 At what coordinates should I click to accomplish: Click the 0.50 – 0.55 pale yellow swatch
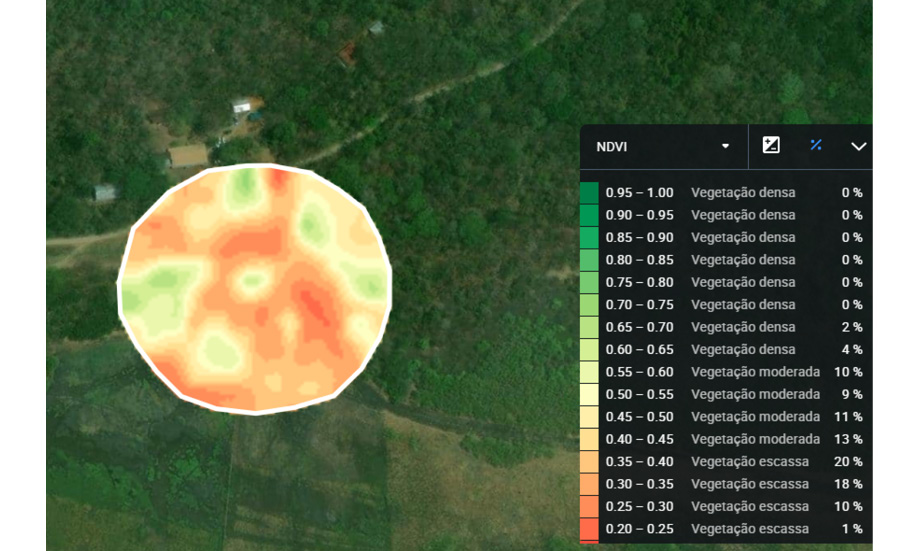(x=590, y=395)
